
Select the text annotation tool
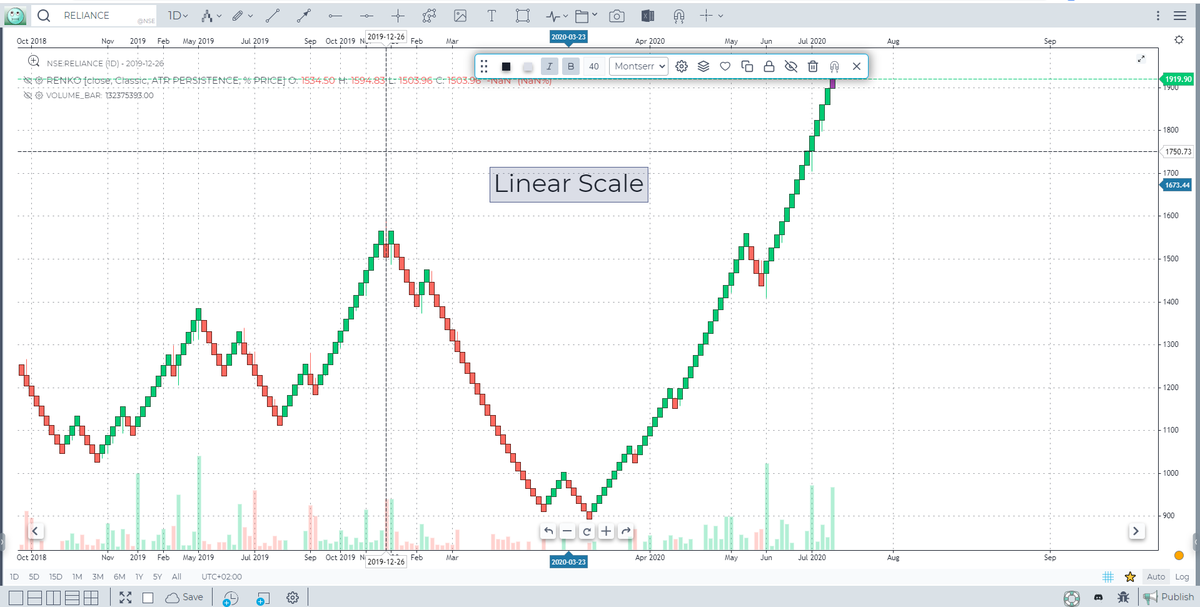491,16
